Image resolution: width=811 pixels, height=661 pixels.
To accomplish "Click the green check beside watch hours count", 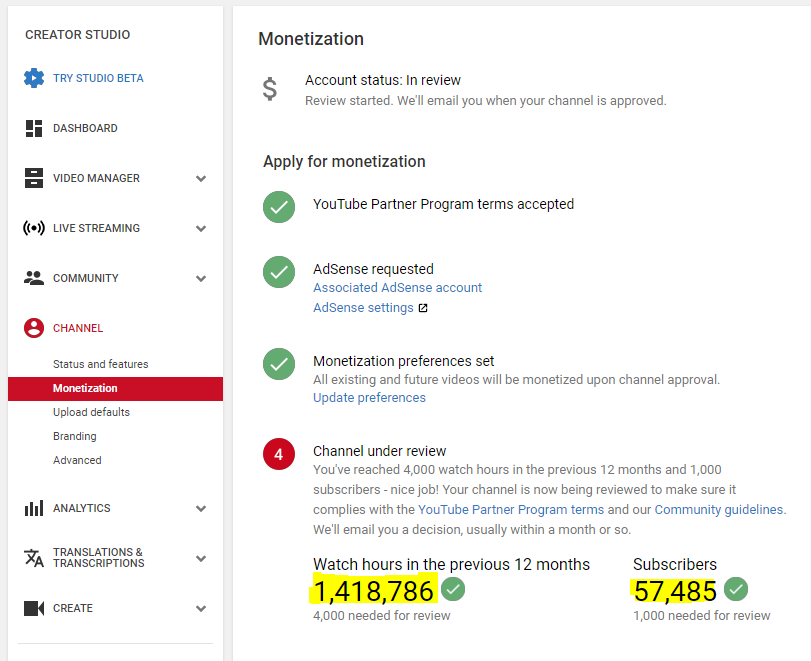I will pyautogui.click(x=453, y=589).
